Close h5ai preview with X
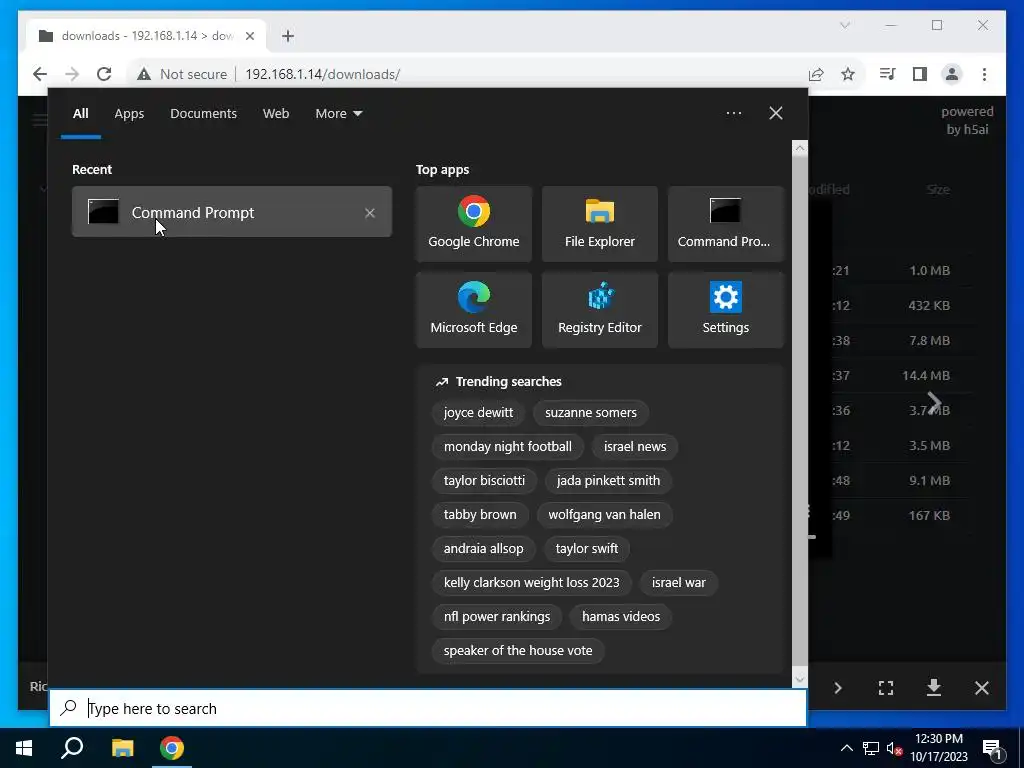1024x768 pixels. click(982, 688)
